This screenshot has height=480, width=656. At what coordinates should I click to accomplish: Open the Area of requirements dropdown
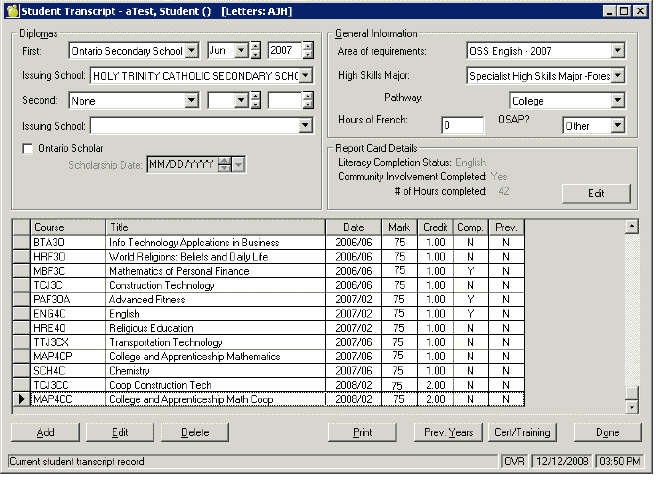(x=617, y=51)
